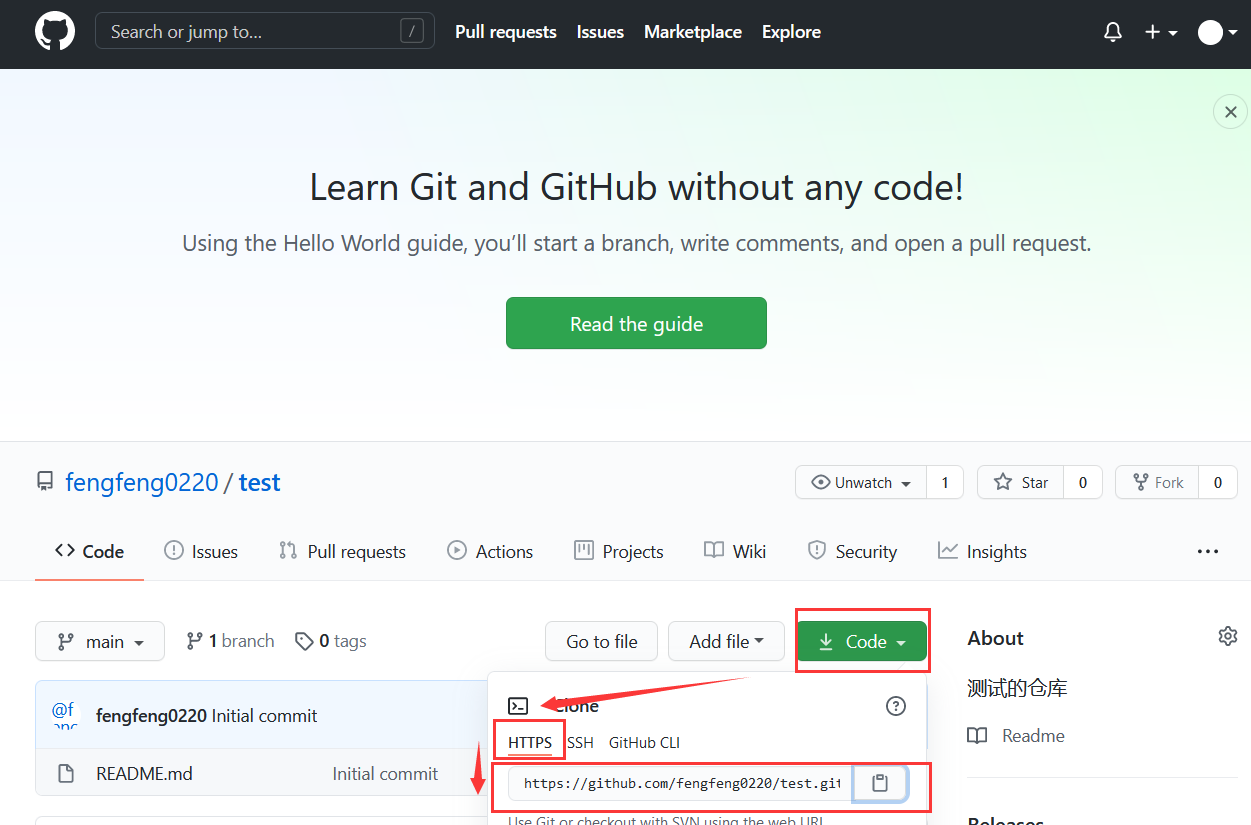
Task: Select the SSH clone tab
Action: tap(580, 743)
